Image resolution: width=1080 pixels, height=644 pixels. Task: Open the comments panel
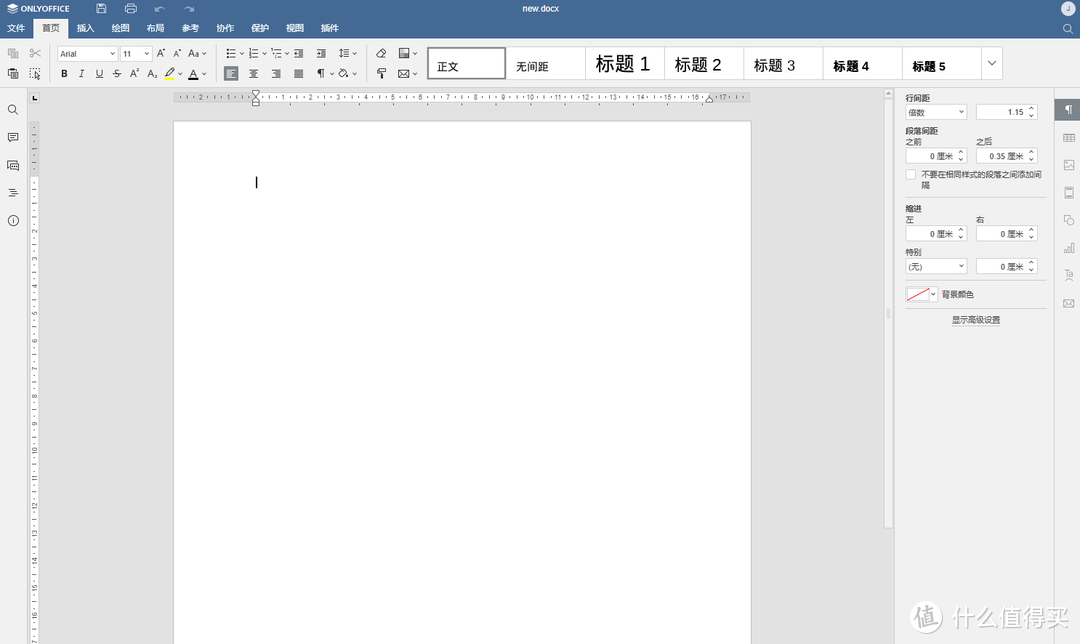(12, 137)
